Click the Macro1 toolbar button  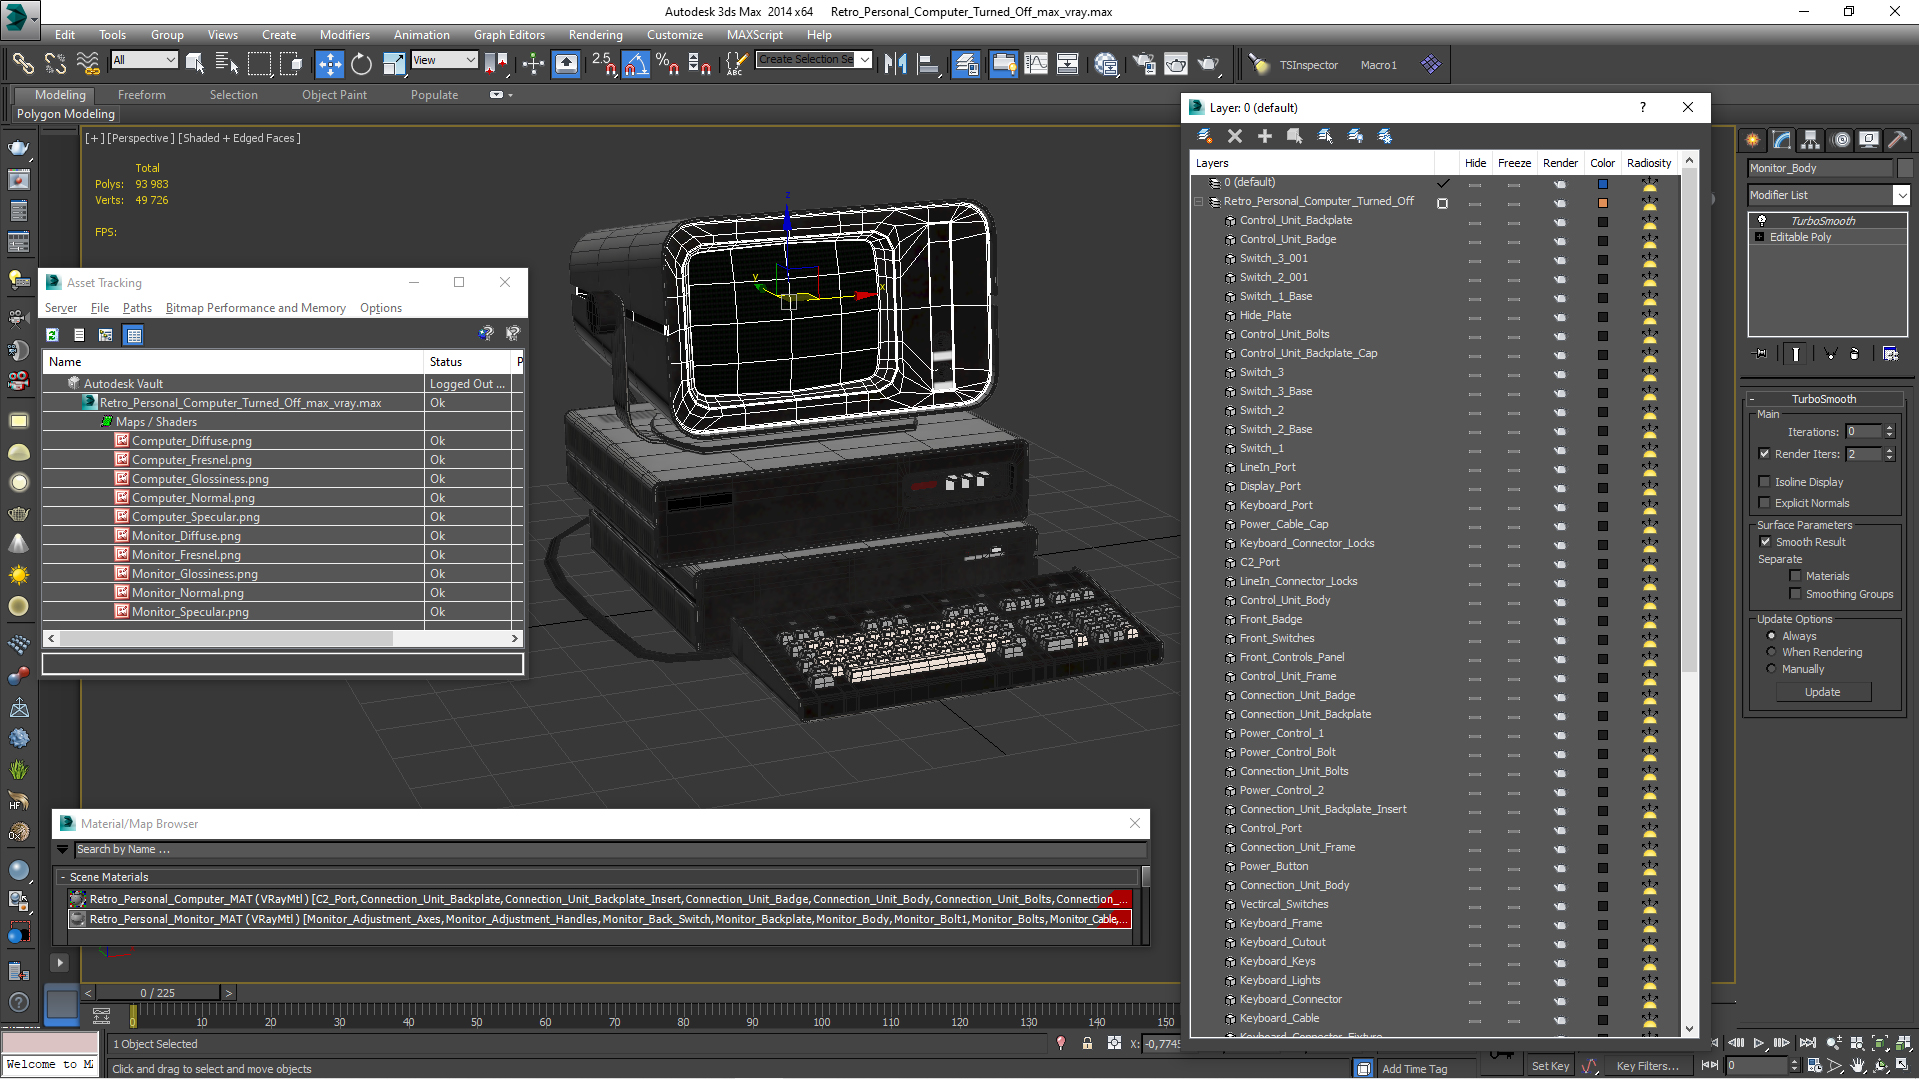click(1378, 65)
